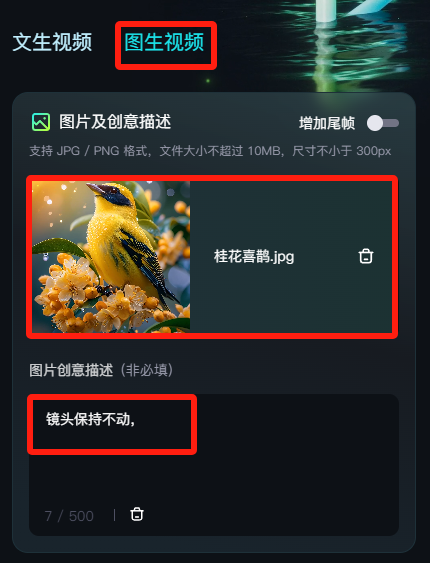Select the 图生视频 tab
430x563 pixels.
164,42
